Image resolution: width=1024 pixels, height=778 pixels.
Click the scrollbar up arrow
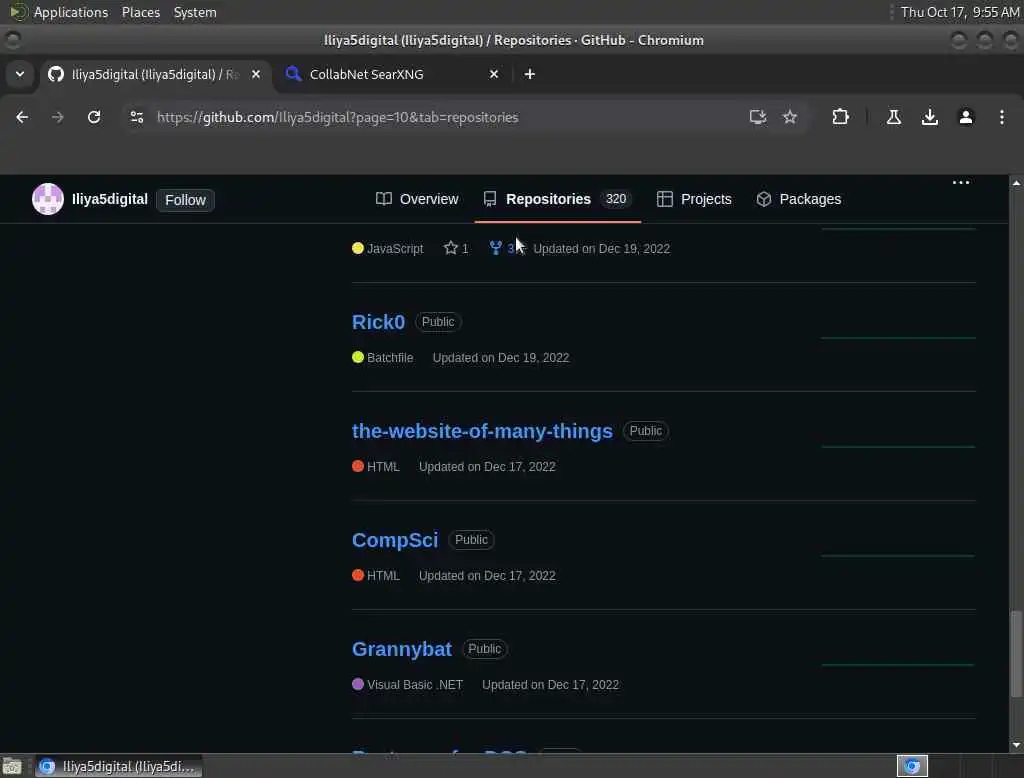(1016, 183)
